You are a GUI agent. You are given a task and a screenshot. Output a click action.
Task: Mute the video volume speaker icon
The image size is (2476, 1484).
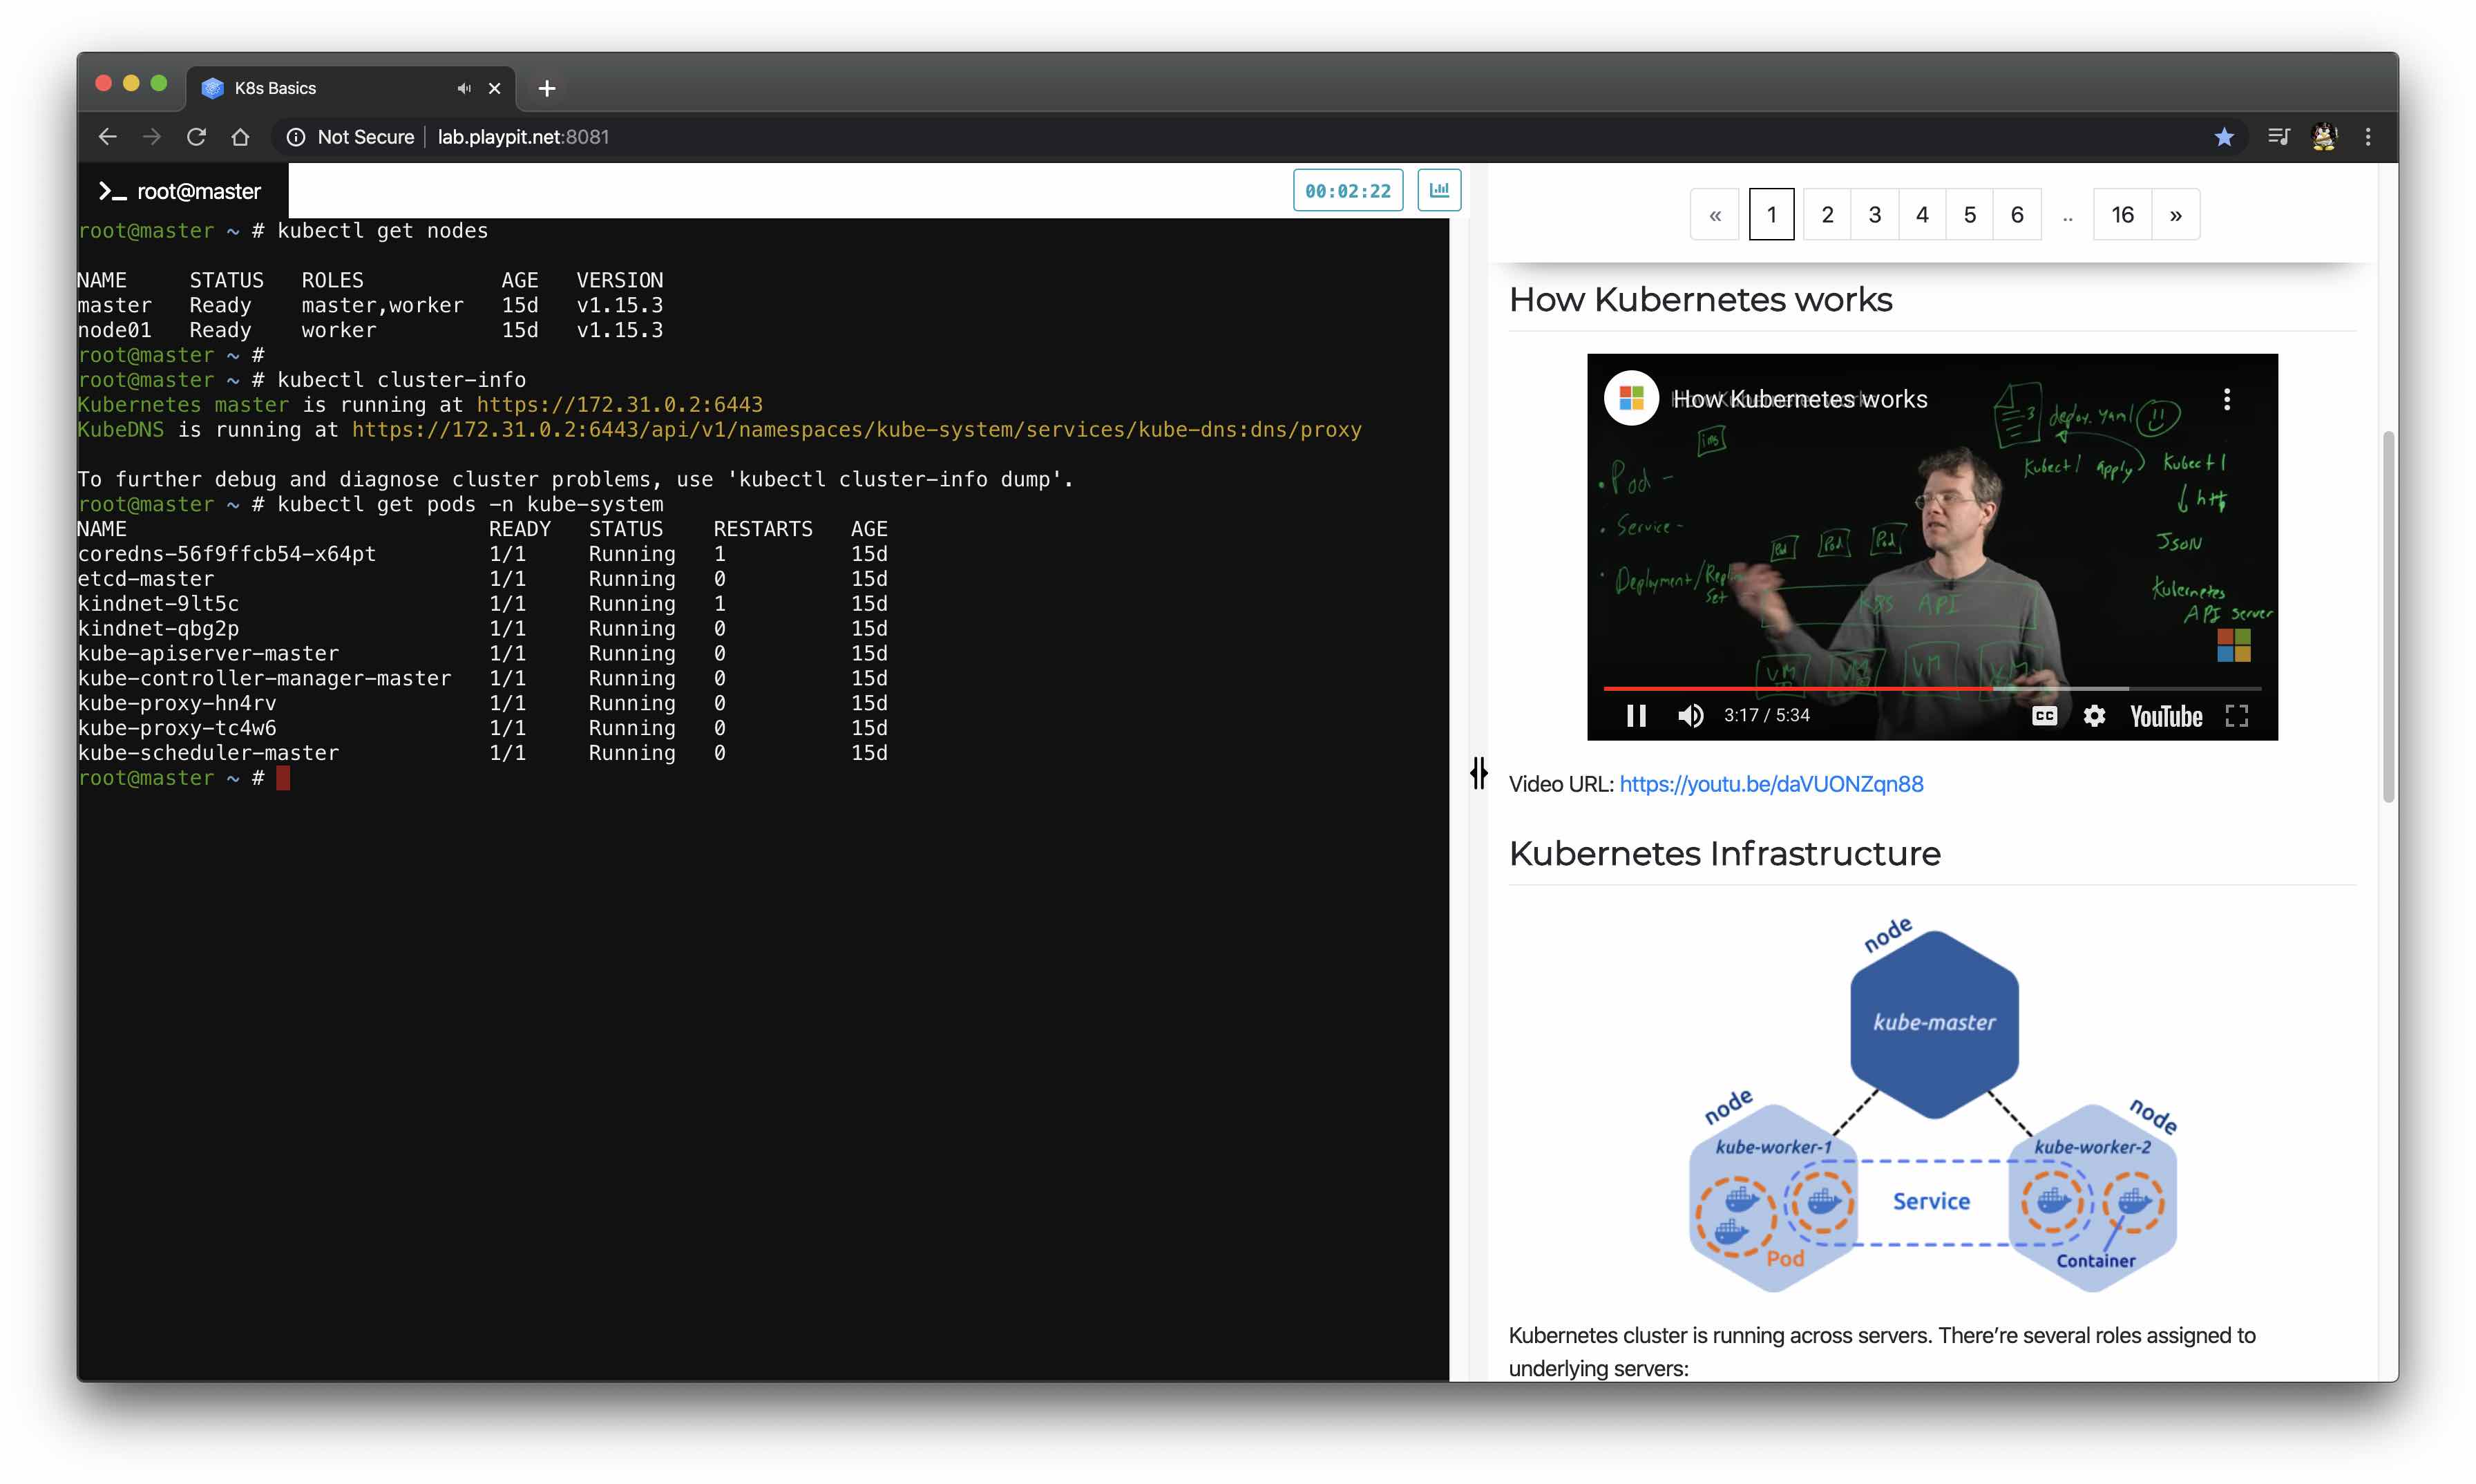click(x=1690, y=716)
